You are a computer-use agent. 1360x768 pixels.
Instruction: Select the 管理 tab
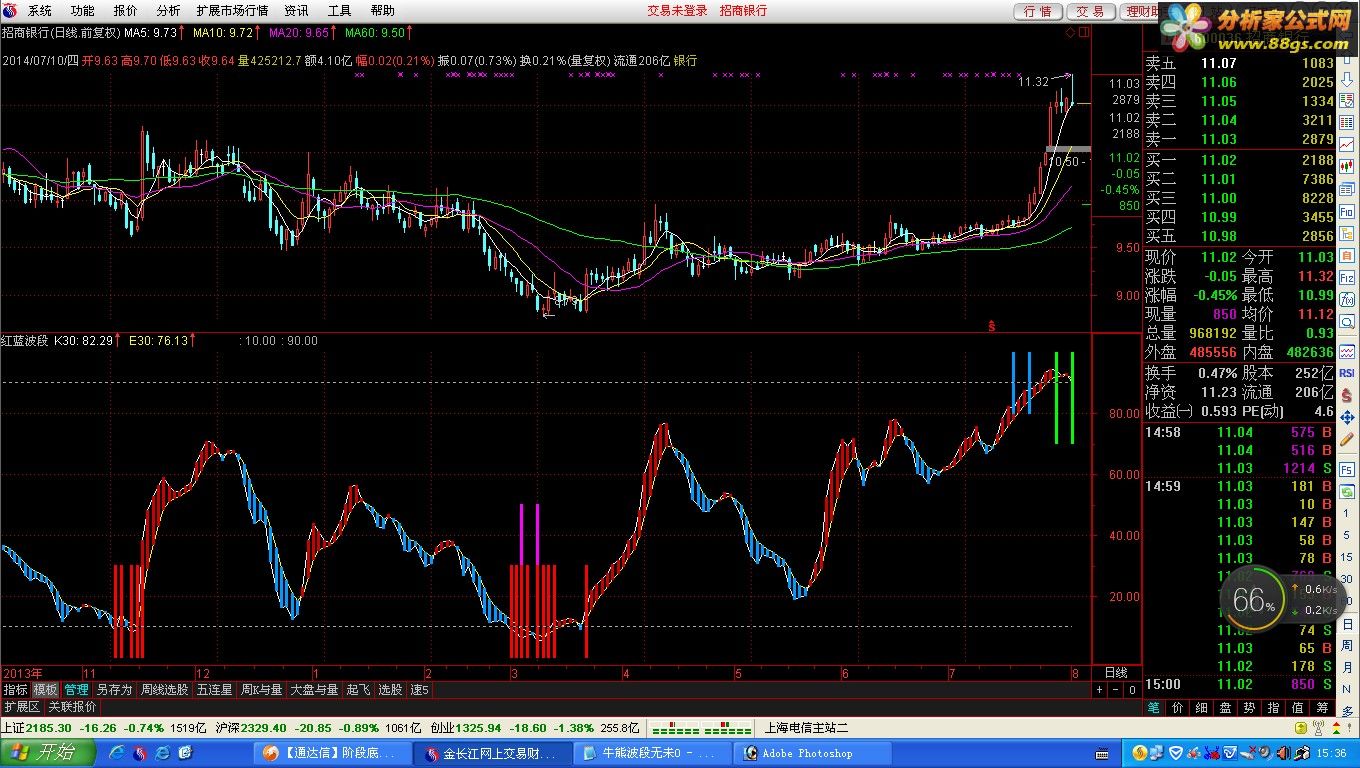[76, 690]
